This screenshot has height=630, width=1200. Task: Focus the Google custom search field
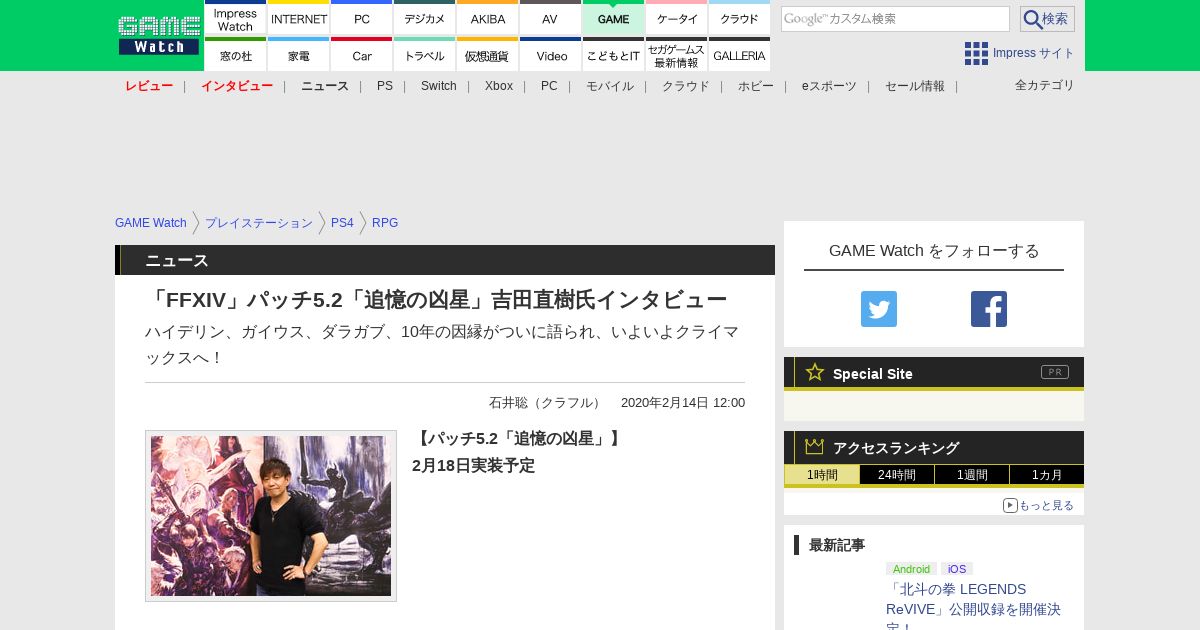click(895, 19)
